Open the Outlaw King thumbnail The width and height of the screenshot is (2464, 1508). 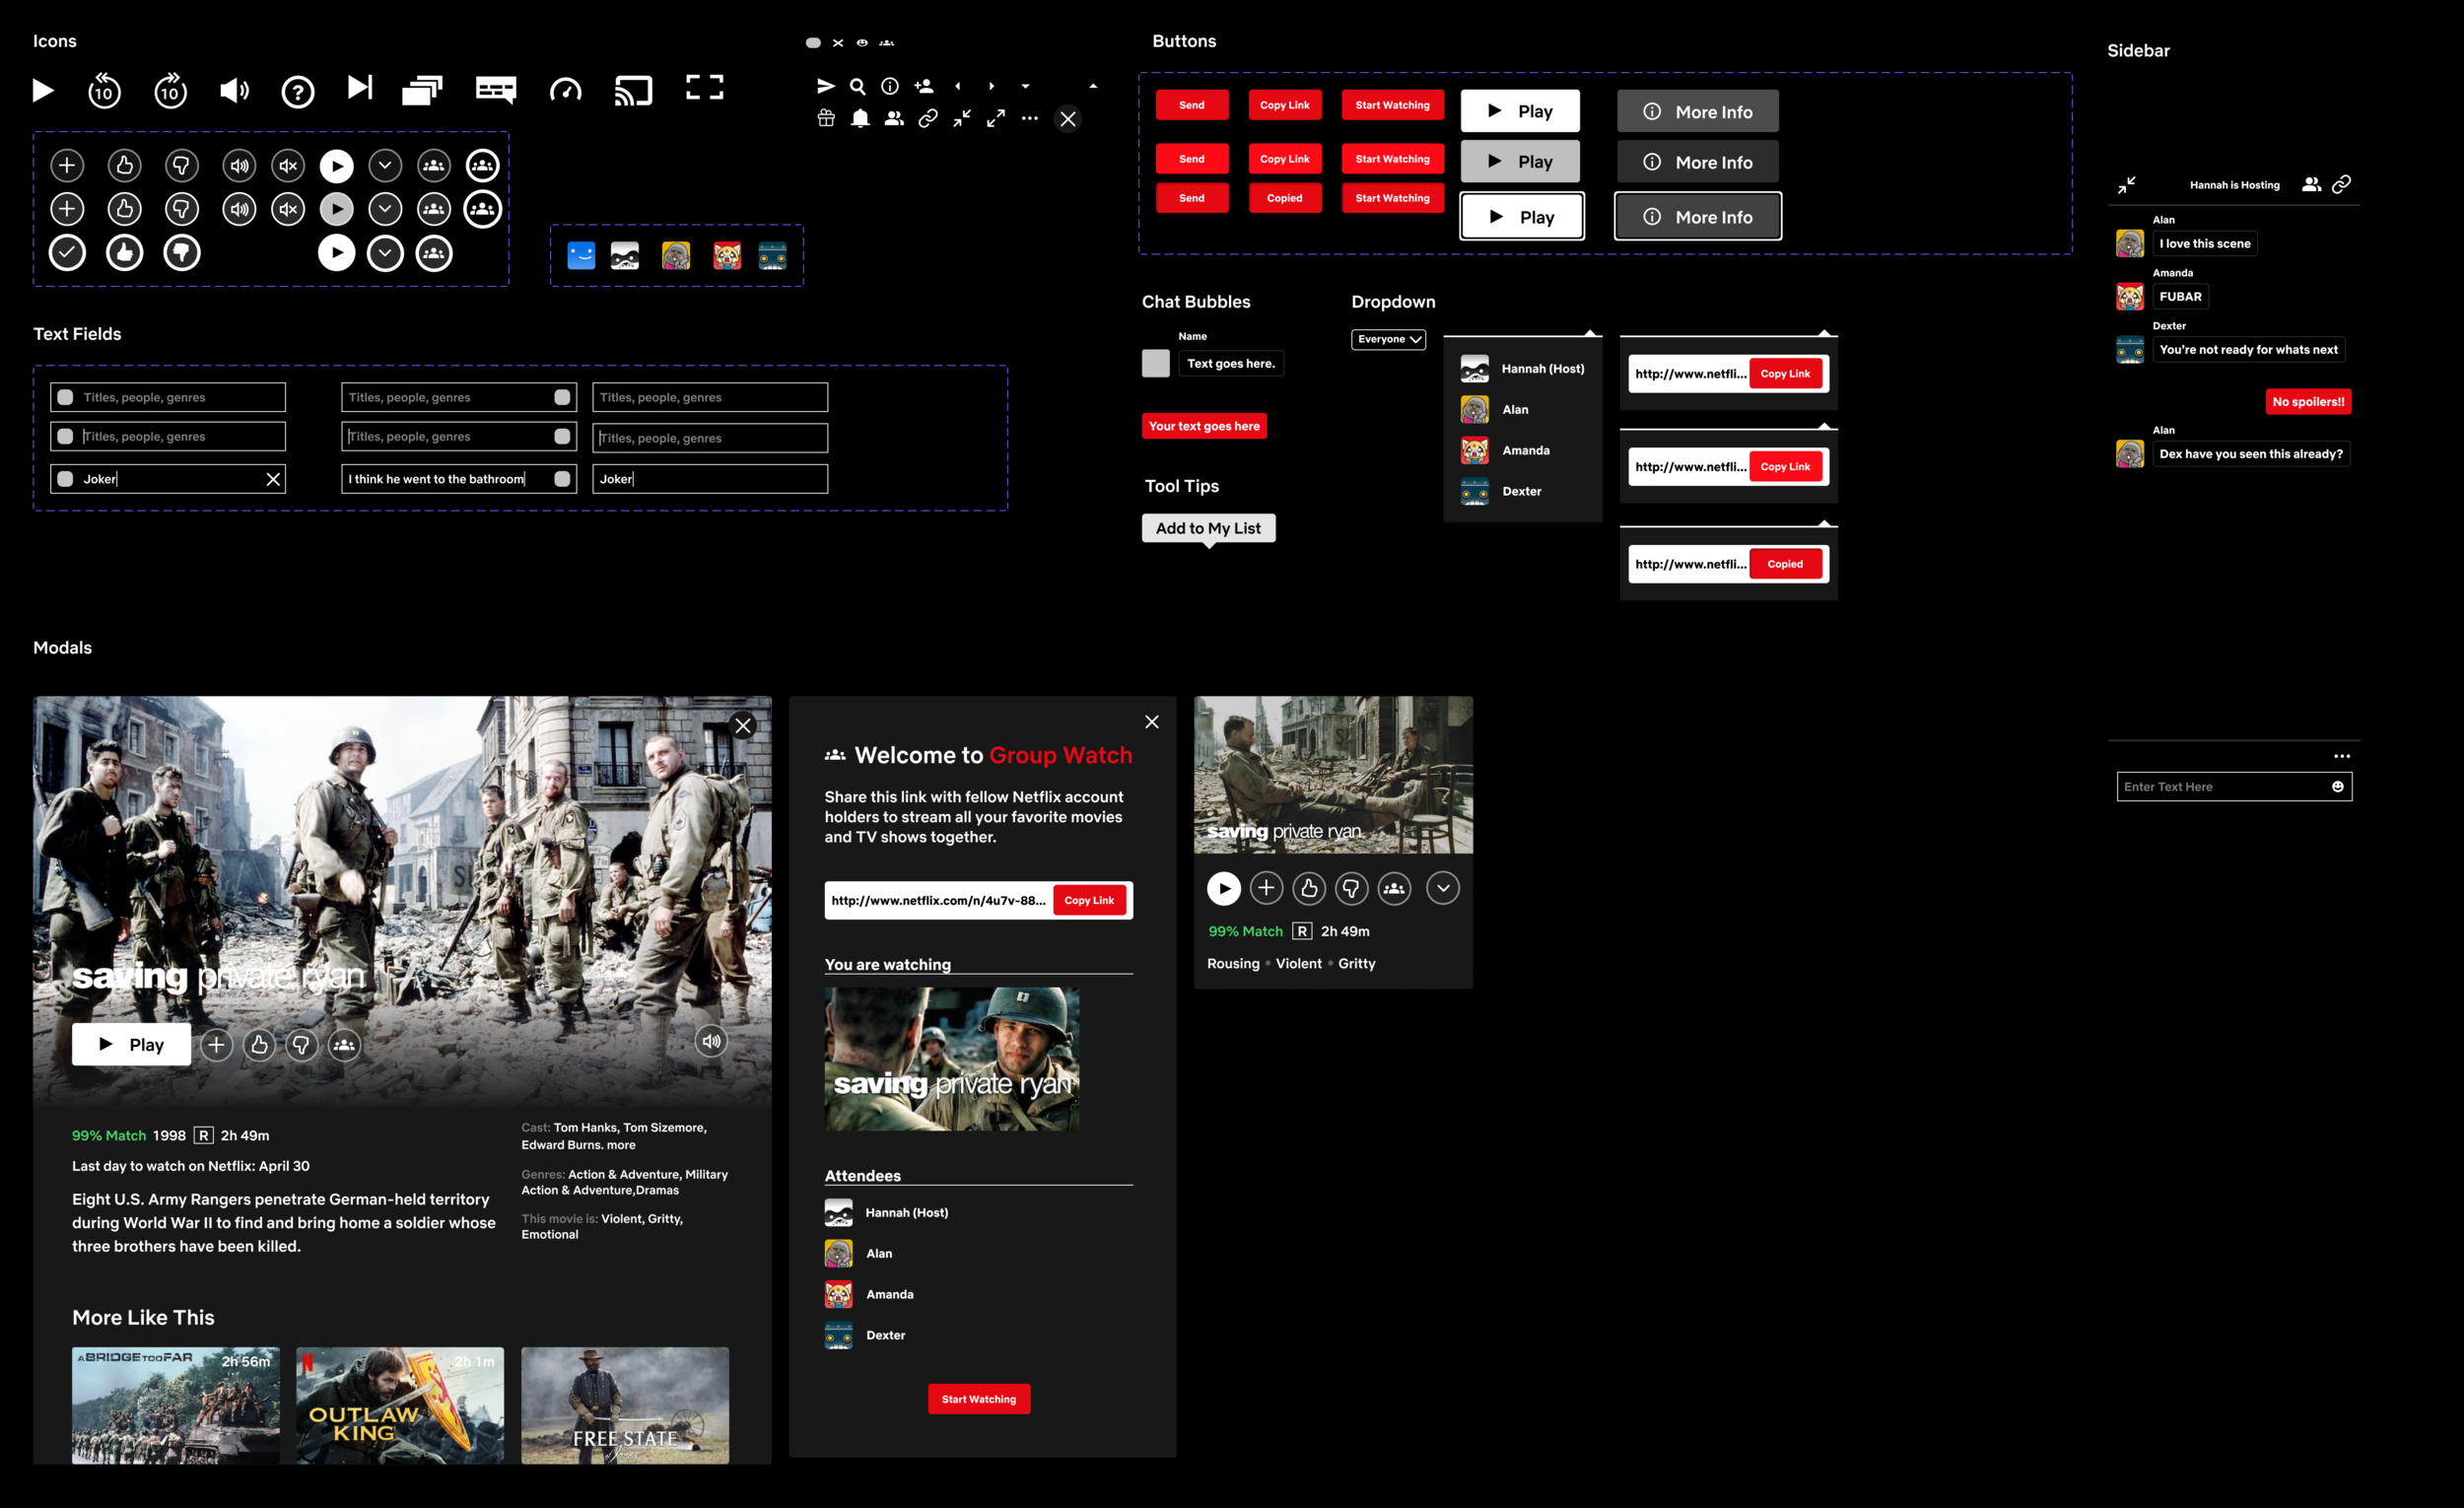(400, 1406)
